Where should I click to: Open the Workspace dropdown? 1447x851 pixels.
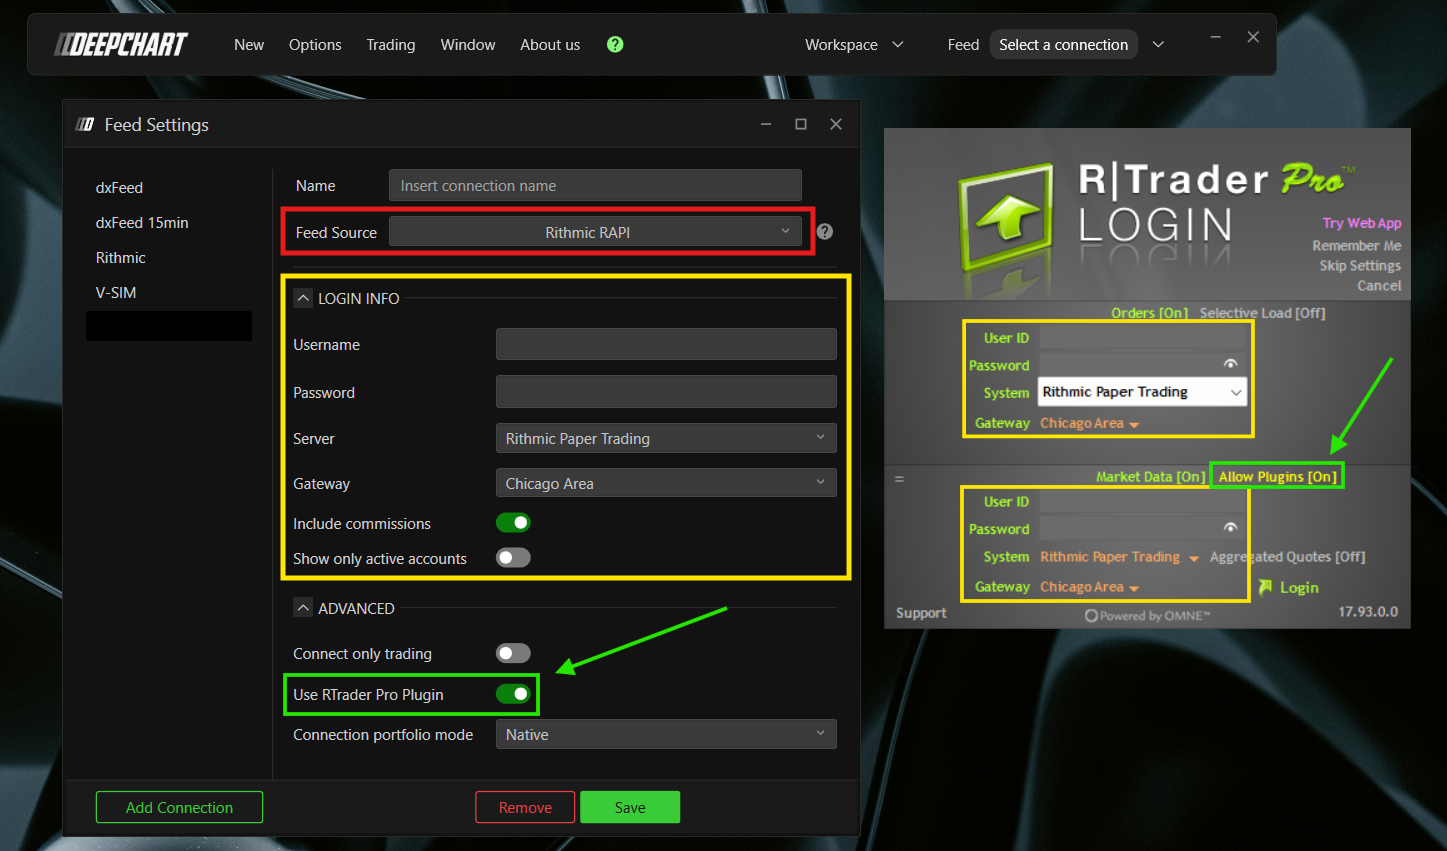coord(854,44)
